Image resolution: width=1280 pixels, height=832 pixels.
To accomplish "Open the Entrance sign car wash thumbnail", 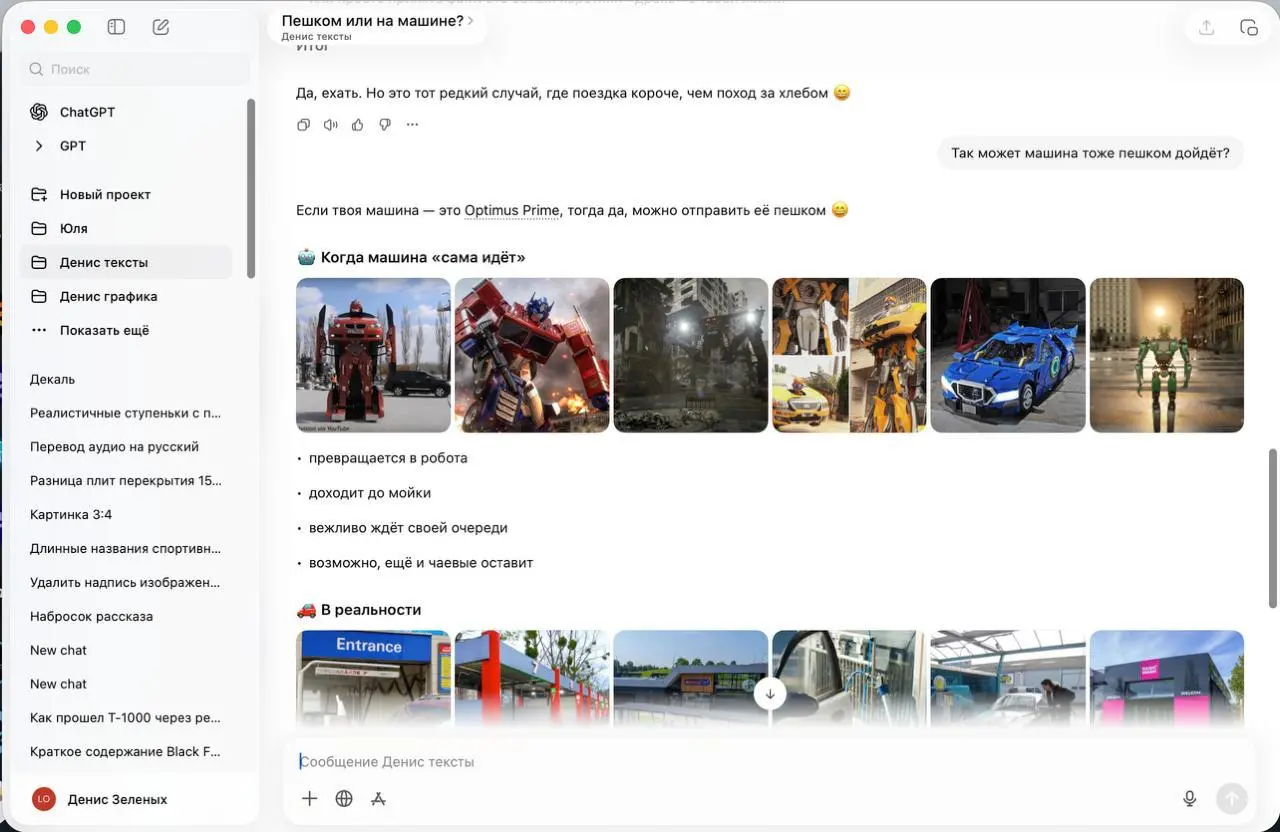I will 373,678.
